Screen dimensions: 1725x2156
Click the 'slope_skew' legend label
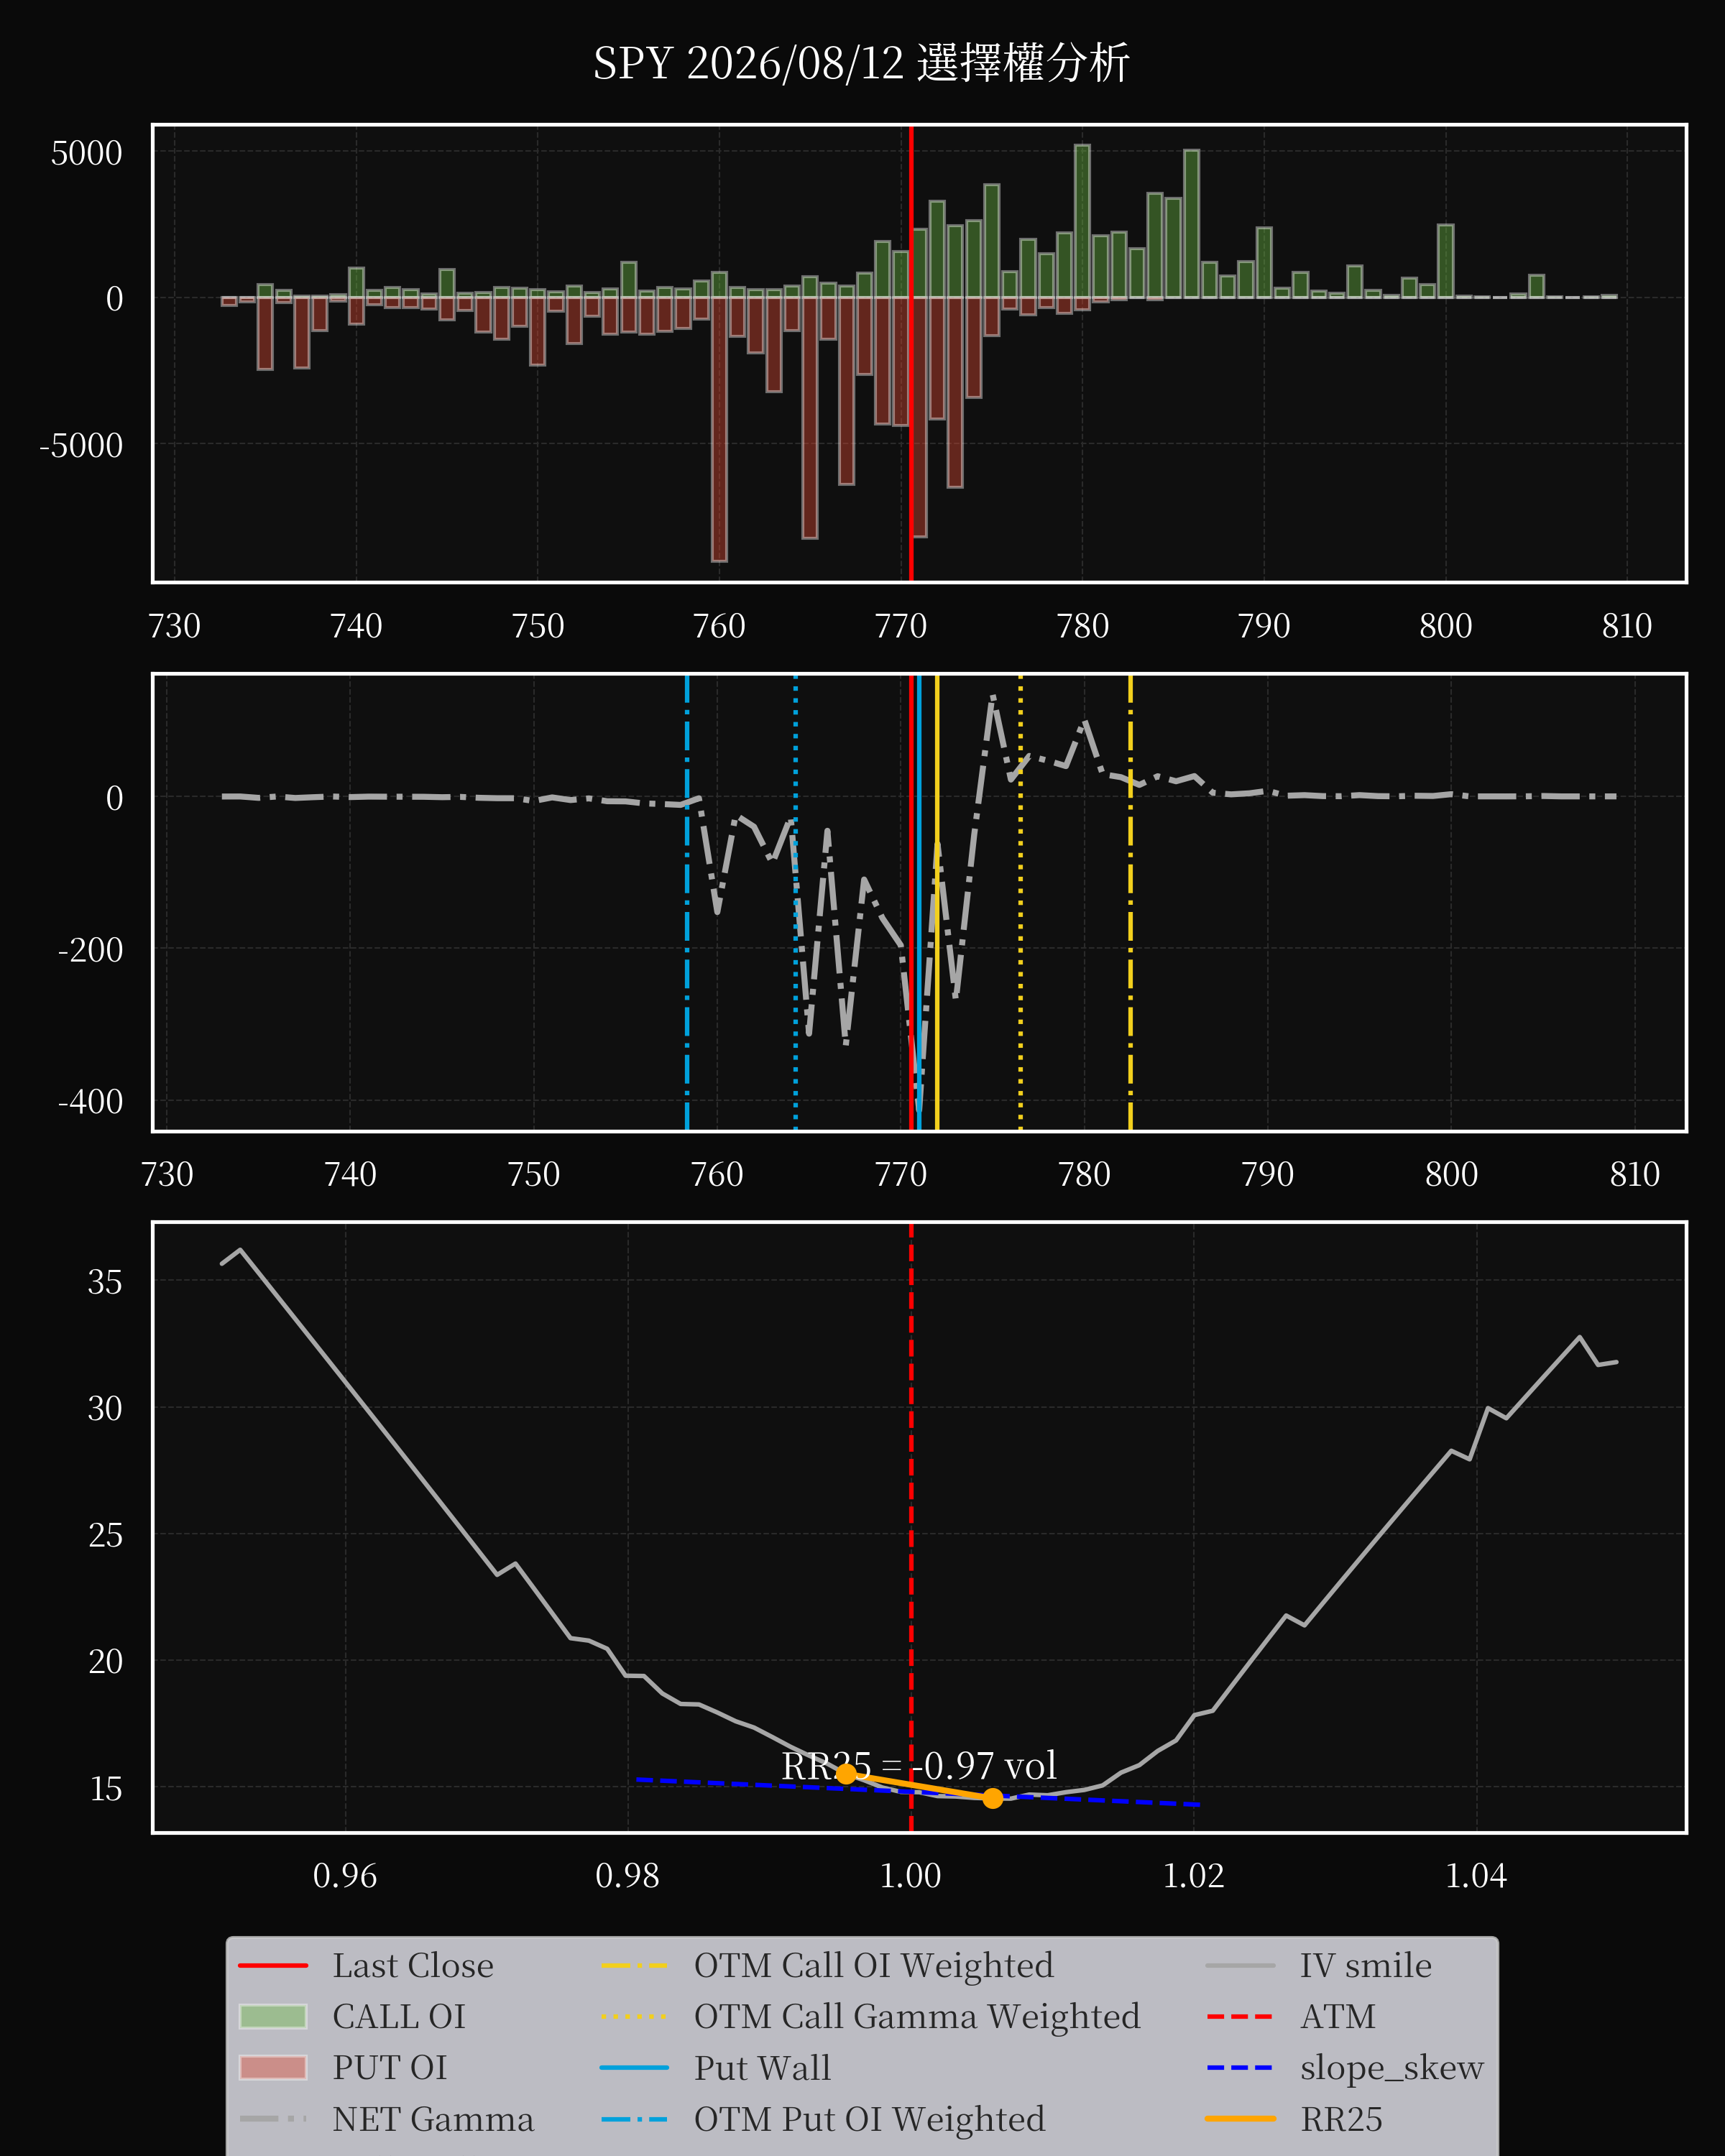pyautogui.click(x=1392, y=2067)
